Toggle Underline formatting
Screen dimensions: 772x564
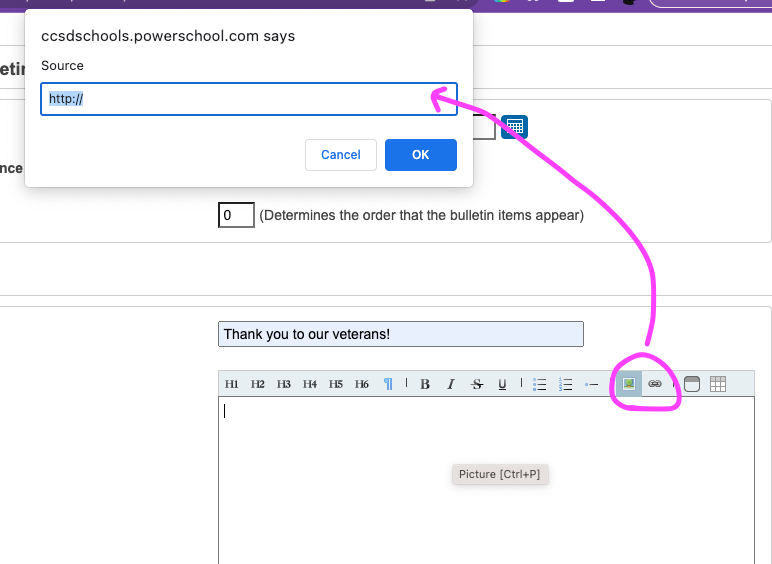tap(502, 384)
